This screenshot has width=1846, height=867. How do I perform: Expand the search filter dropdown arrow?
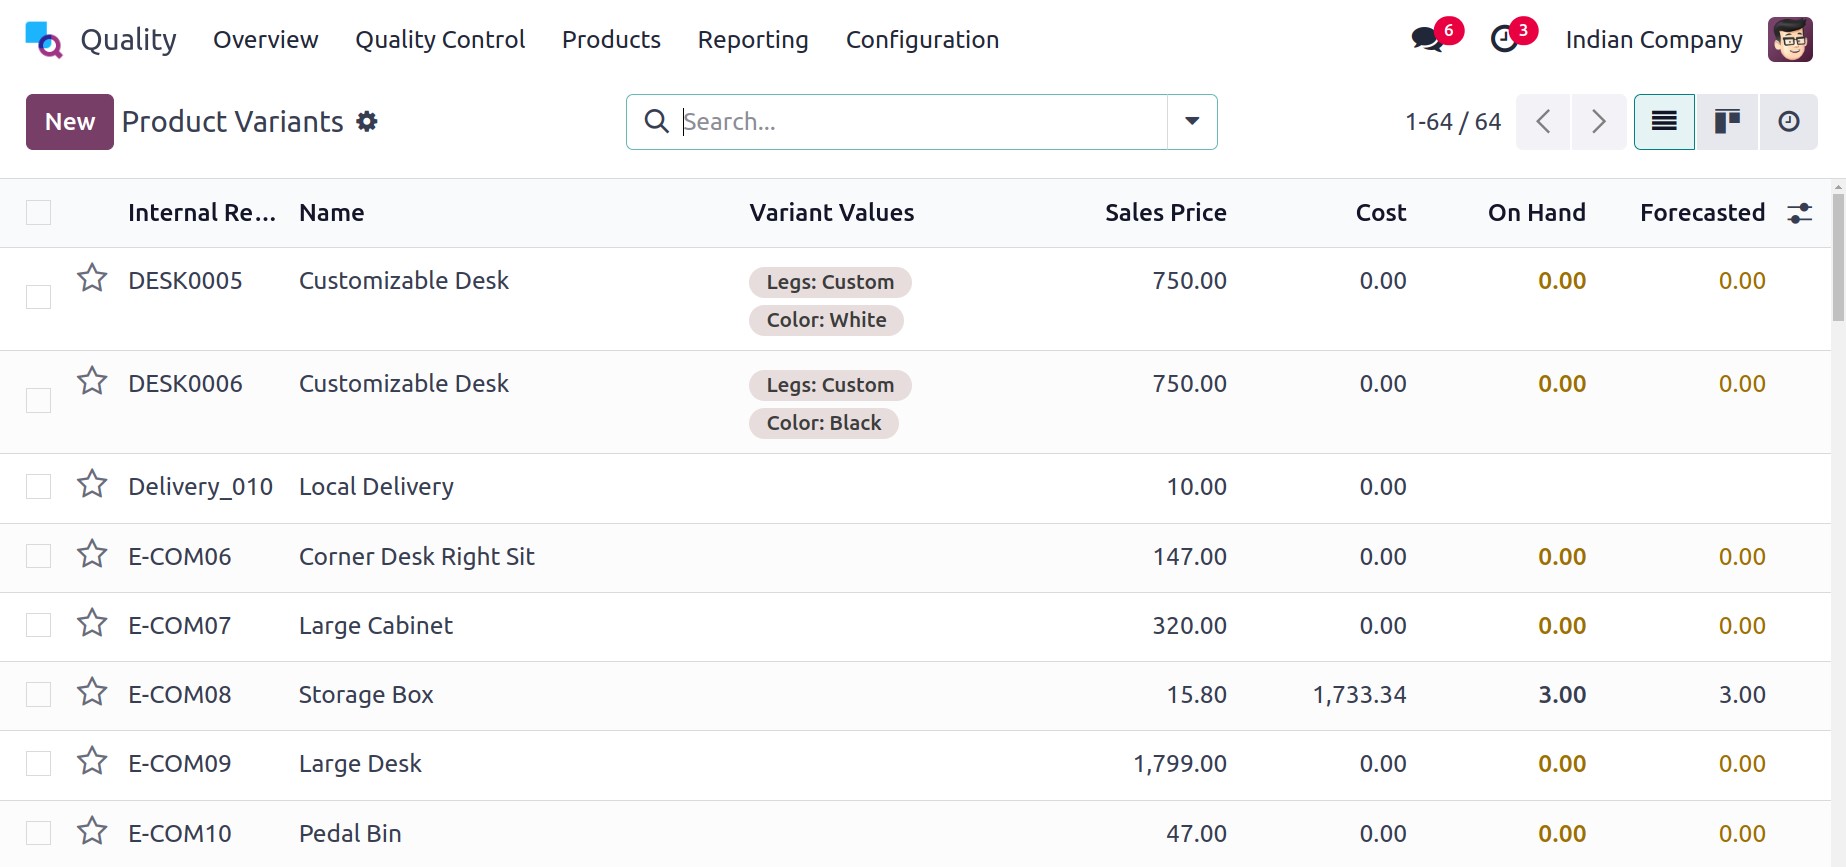coord(1192,122)
